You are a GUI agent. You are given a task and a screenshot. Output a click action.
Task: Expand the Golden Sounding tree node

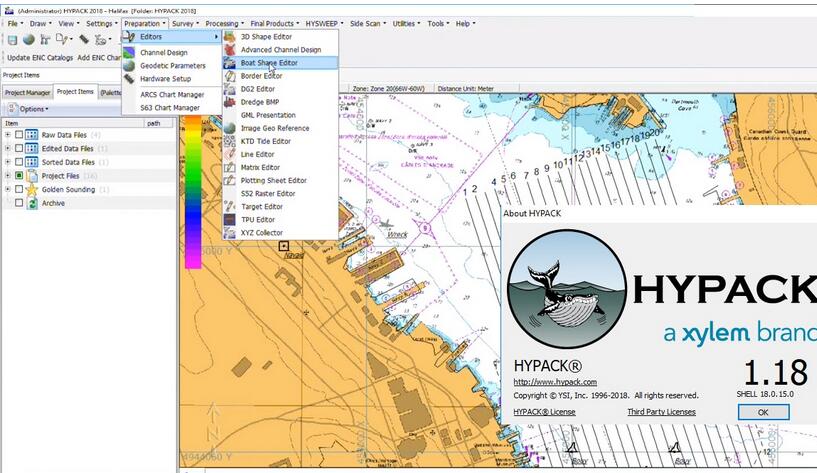pyautogui.click(x=7, y=189)
